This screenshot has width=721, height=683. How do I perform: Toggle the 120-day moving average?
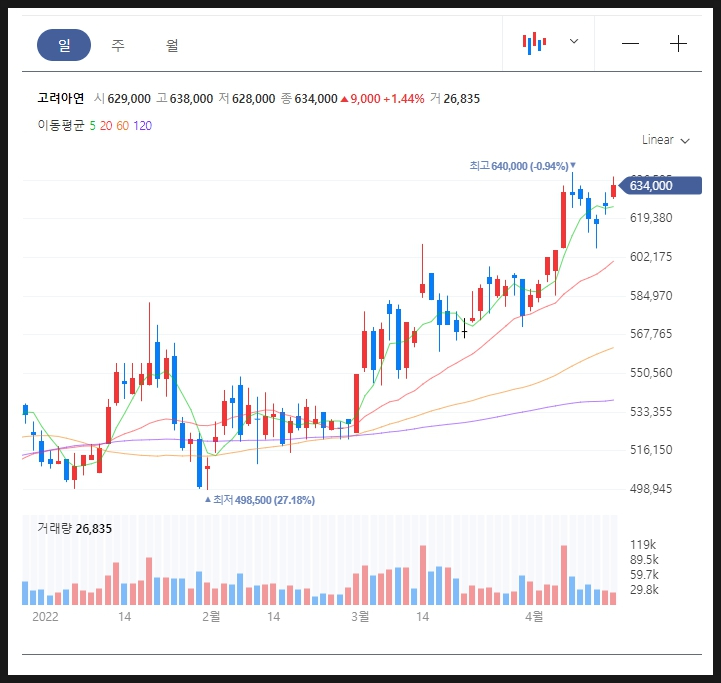pos(143,126)
